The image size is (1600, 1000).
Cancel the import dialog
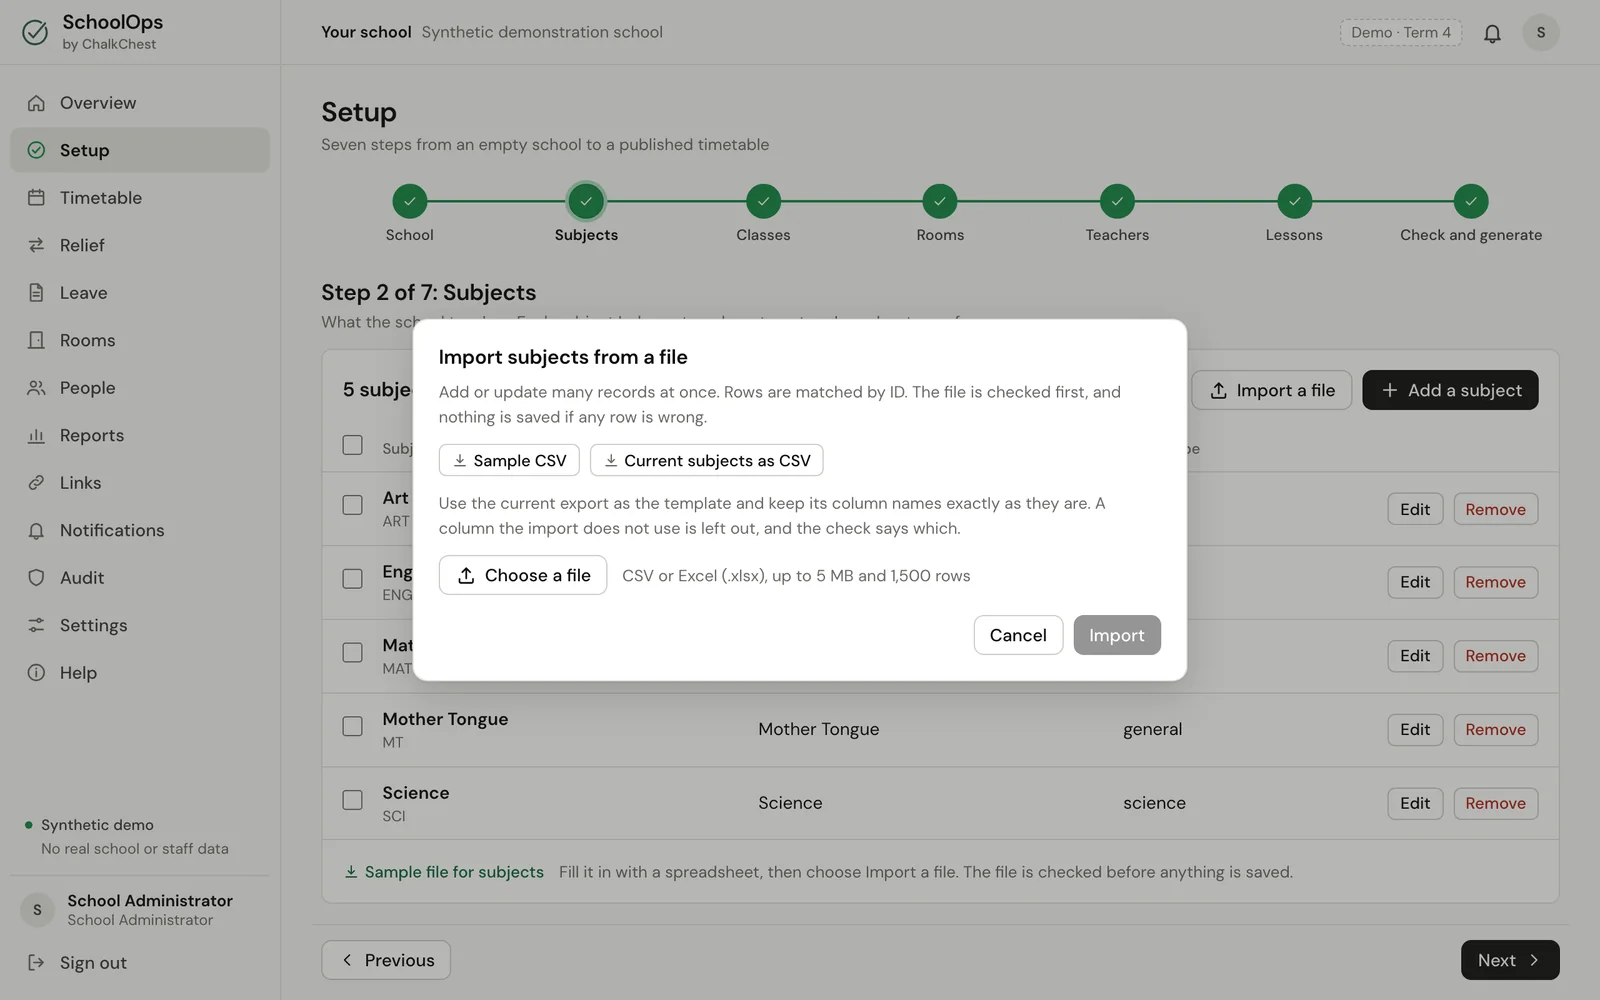coord(1018,635)
